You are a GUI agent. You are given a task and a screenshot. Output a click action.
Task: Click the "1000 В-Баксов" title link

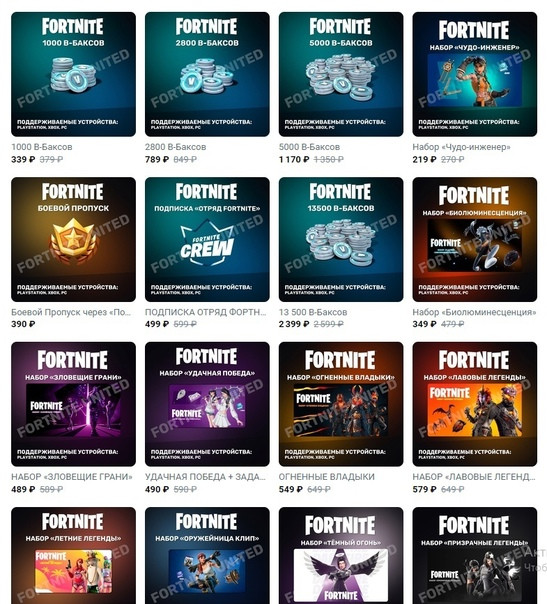[x=42, y=147]
